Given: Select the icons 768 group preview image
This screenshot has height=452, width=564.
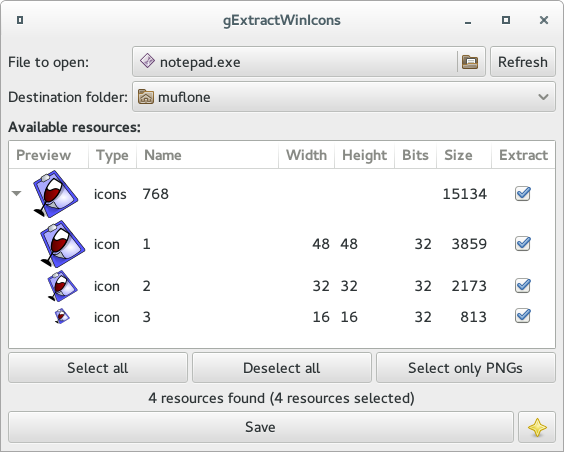Looking at the screenshot, I should (55, 194).
